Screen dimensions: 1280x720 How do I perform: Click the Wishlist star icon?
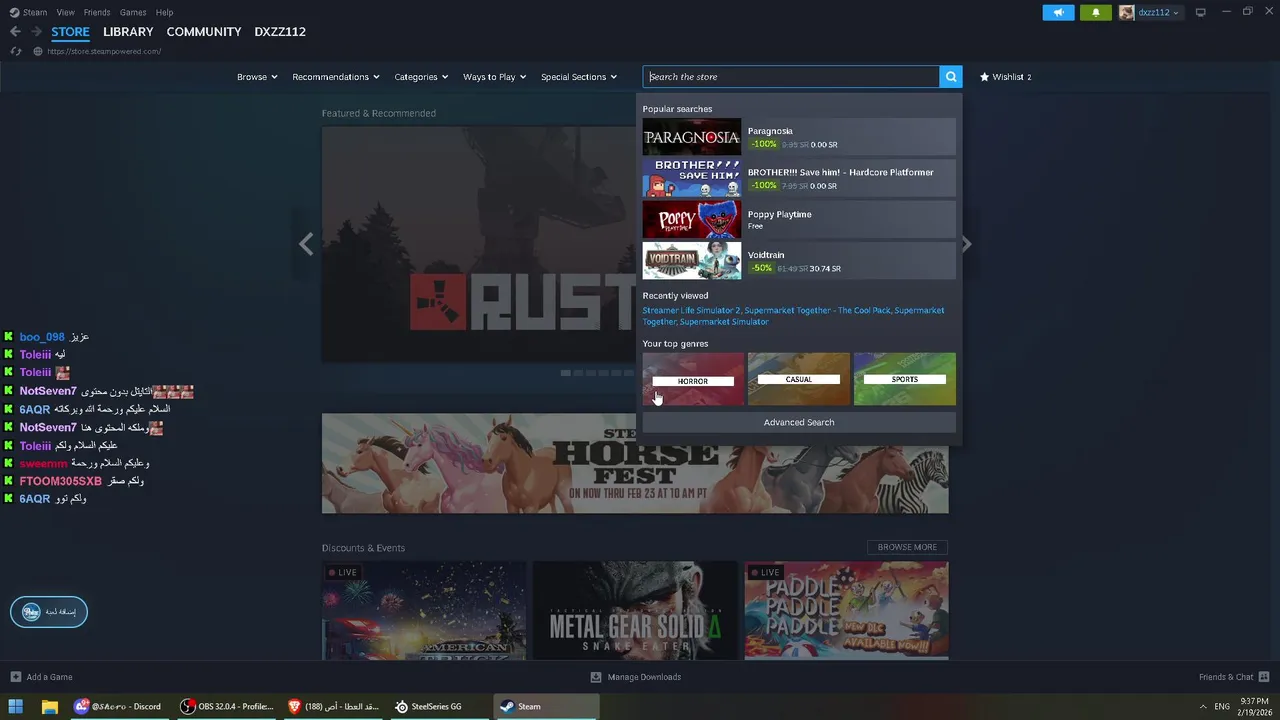point(984,77)
